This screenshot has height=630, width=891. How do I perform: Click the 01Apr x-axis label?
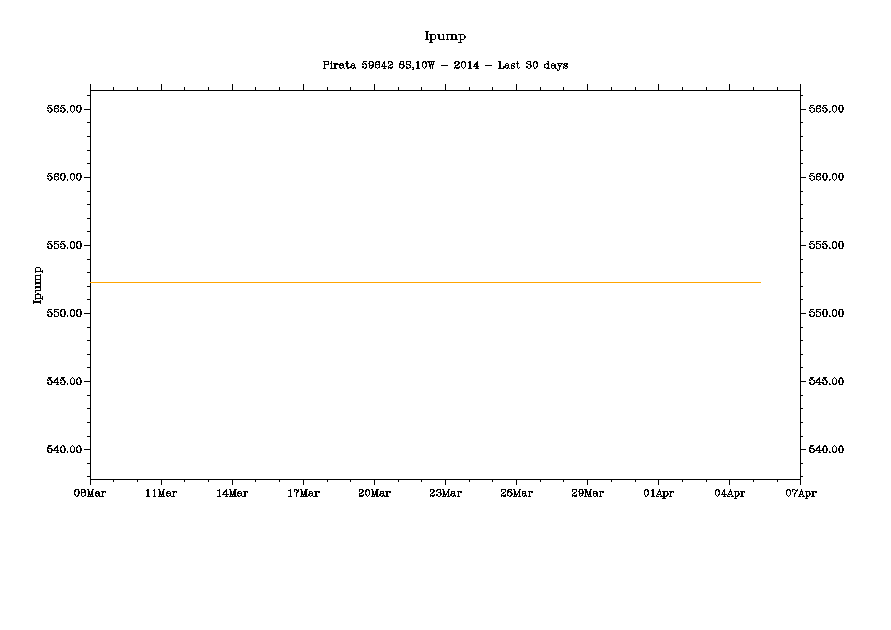pos(658,493)
